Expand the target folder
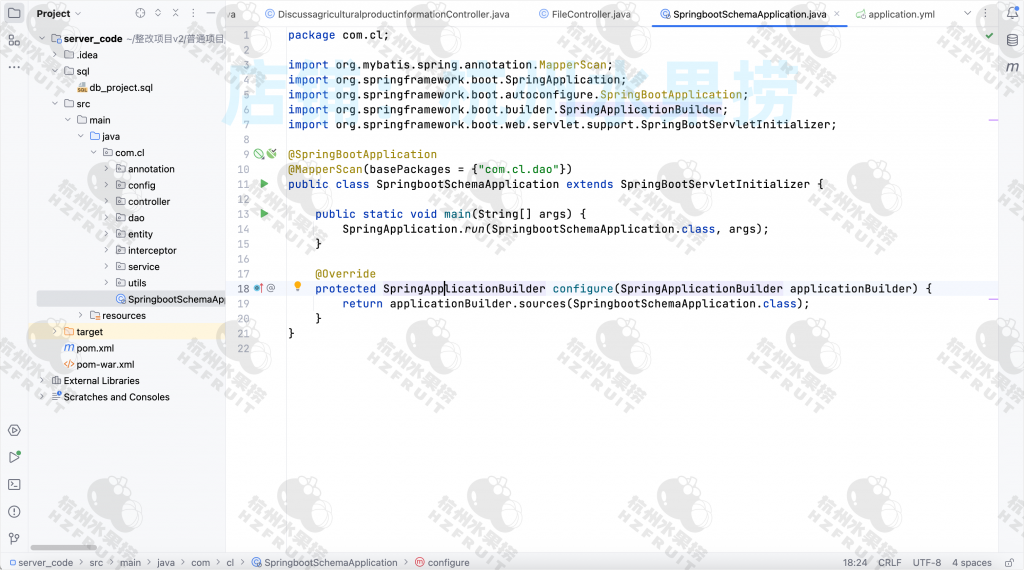Screen dimensions: 1024x570 tap(55, 332)
